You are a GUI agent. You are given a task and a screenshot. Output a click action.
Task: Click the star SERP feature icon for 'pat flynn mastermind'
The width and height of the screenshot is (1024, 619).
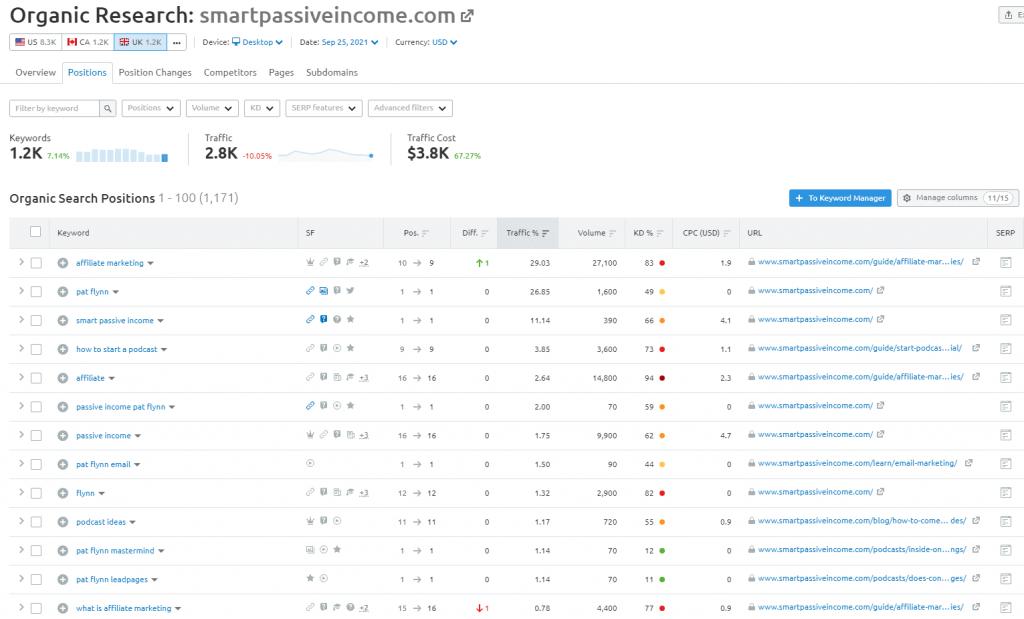[x=337, y=550]
